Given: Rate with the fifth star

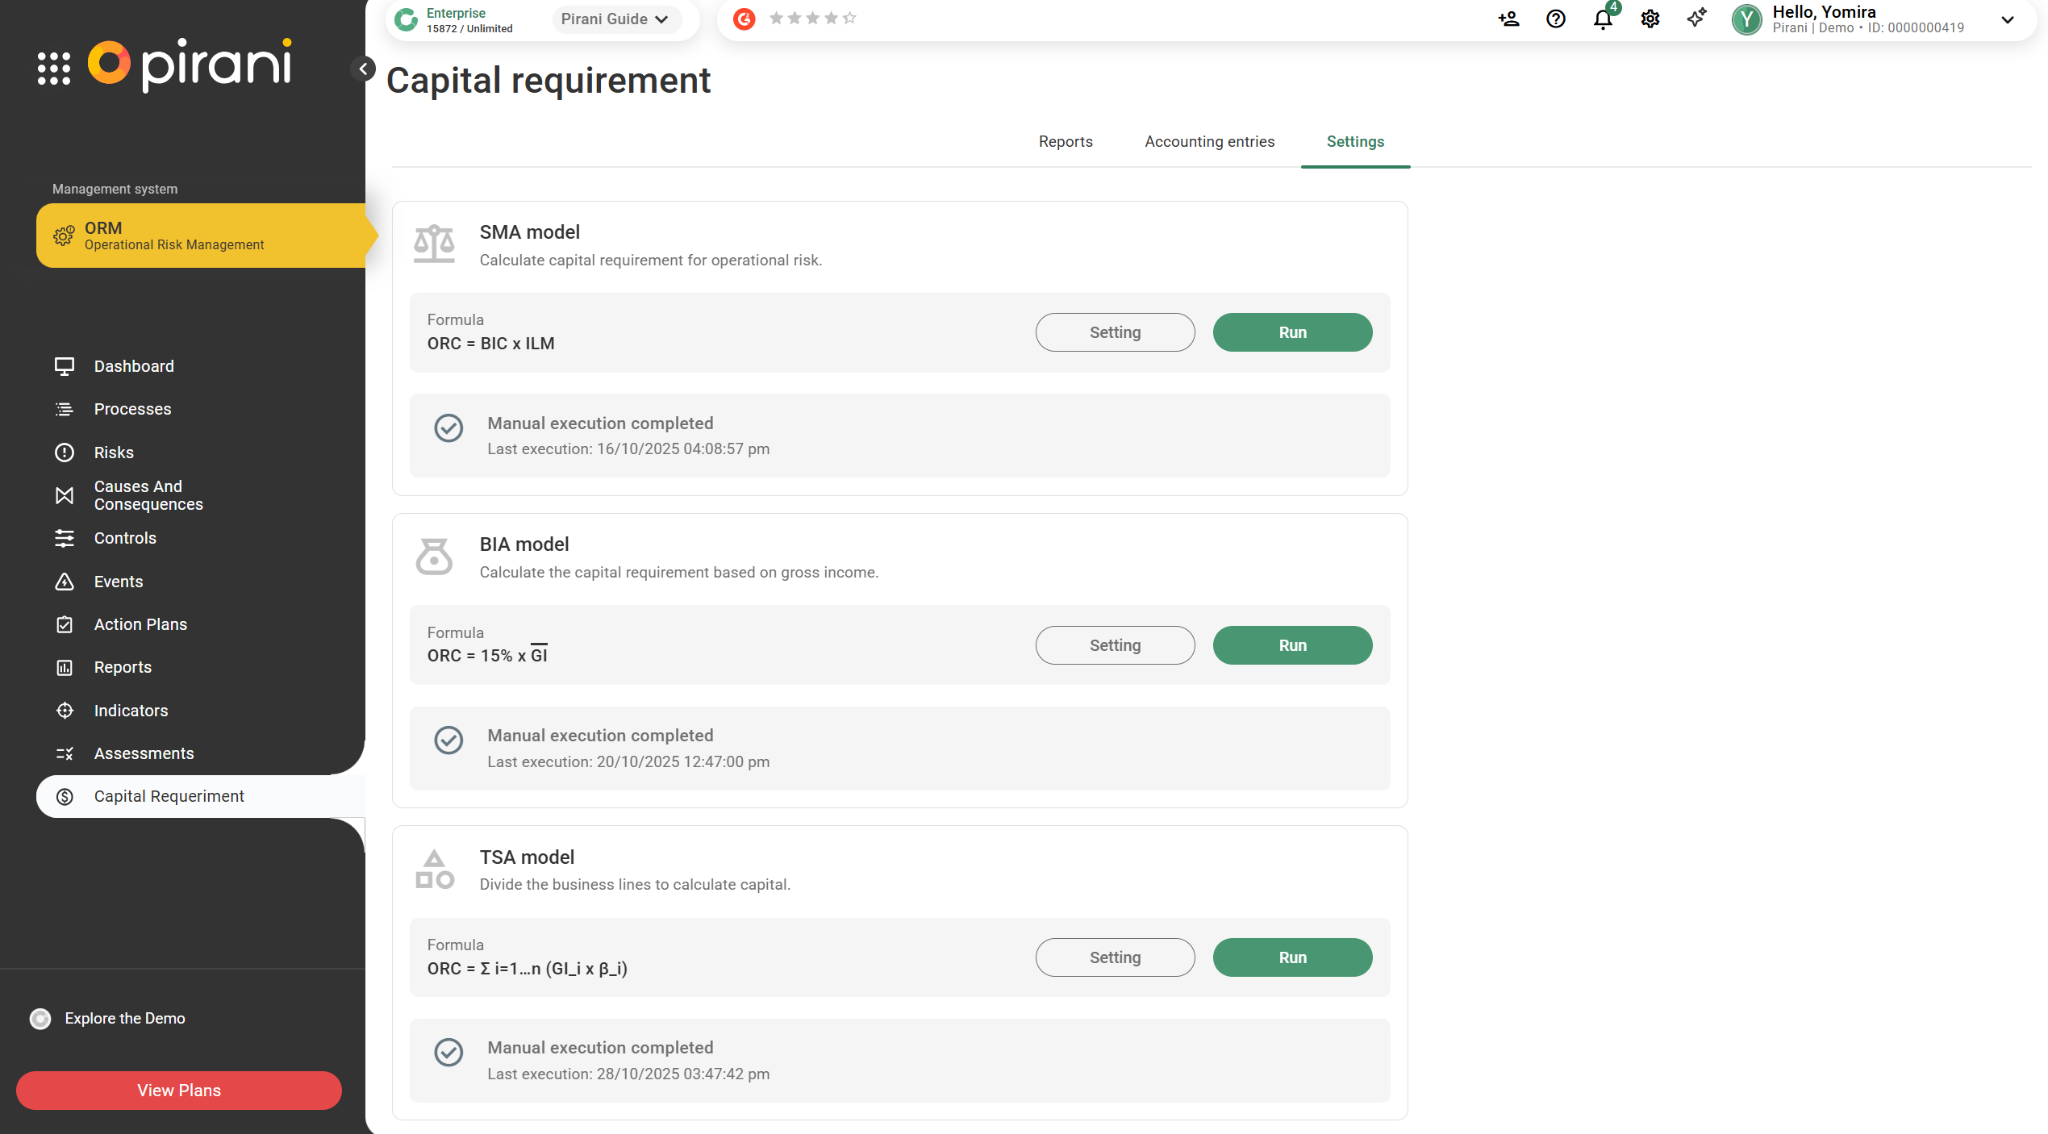Looking at the screenshot, I should pyautogui.click(x=850, y=18).
